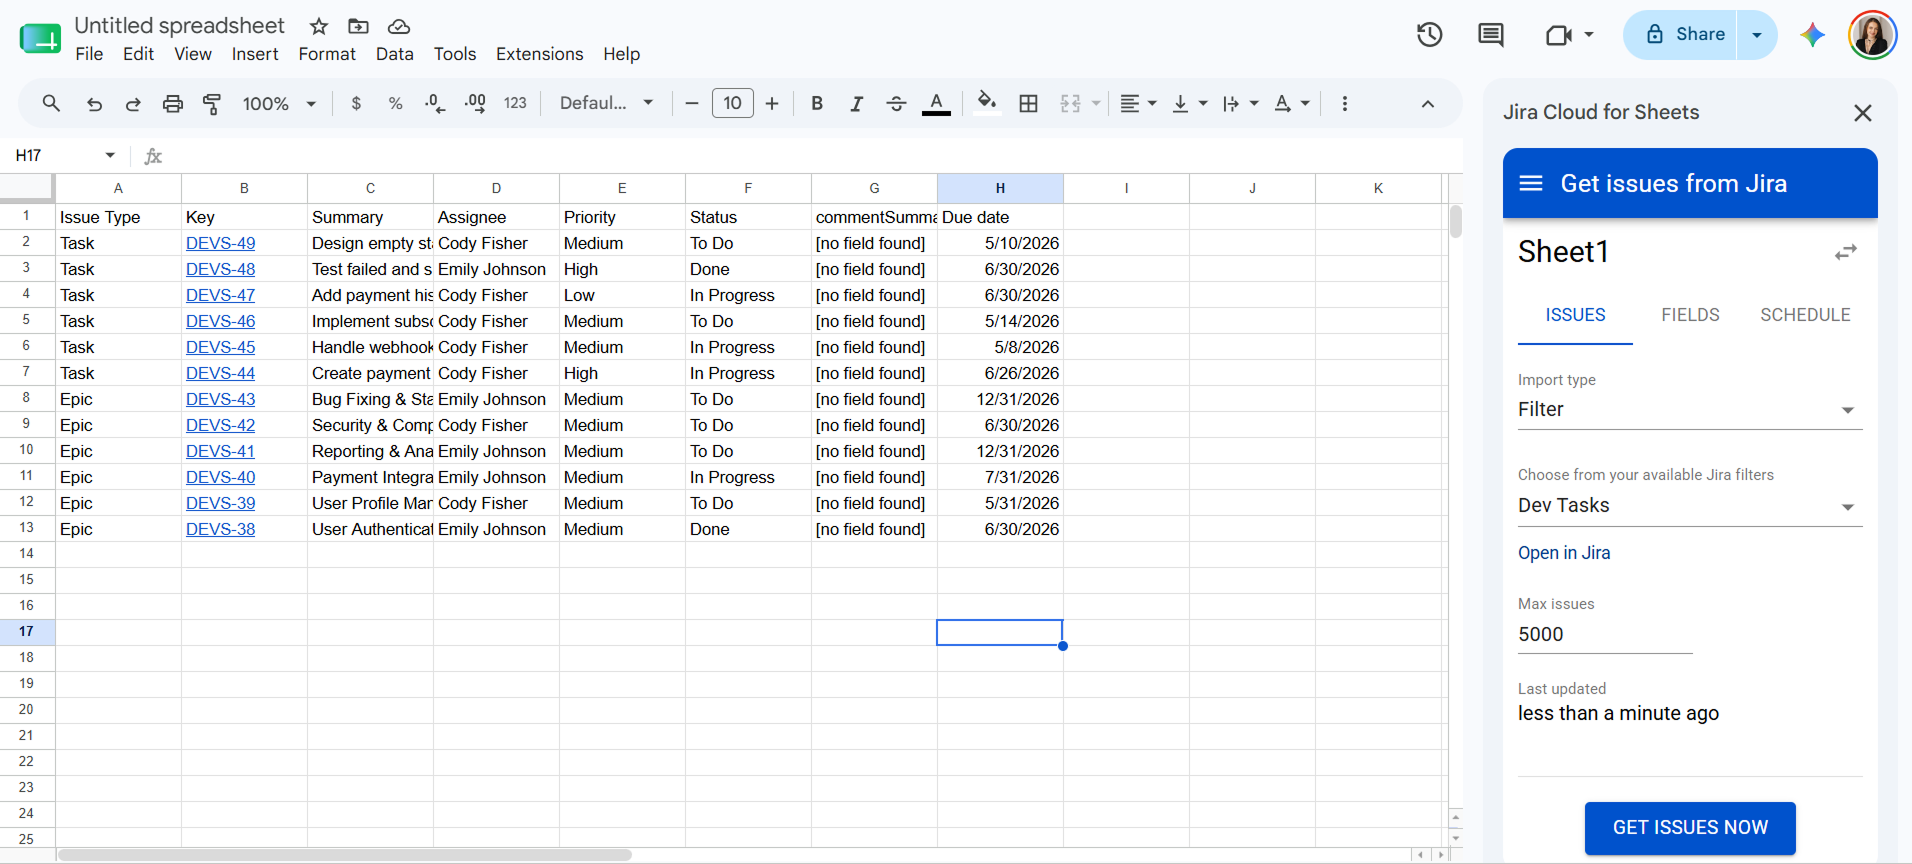Print the spreadsheet
Image resolution: width=1912 pixels, height=864 pixels.
pyautogui.click(x=173, y=103)
